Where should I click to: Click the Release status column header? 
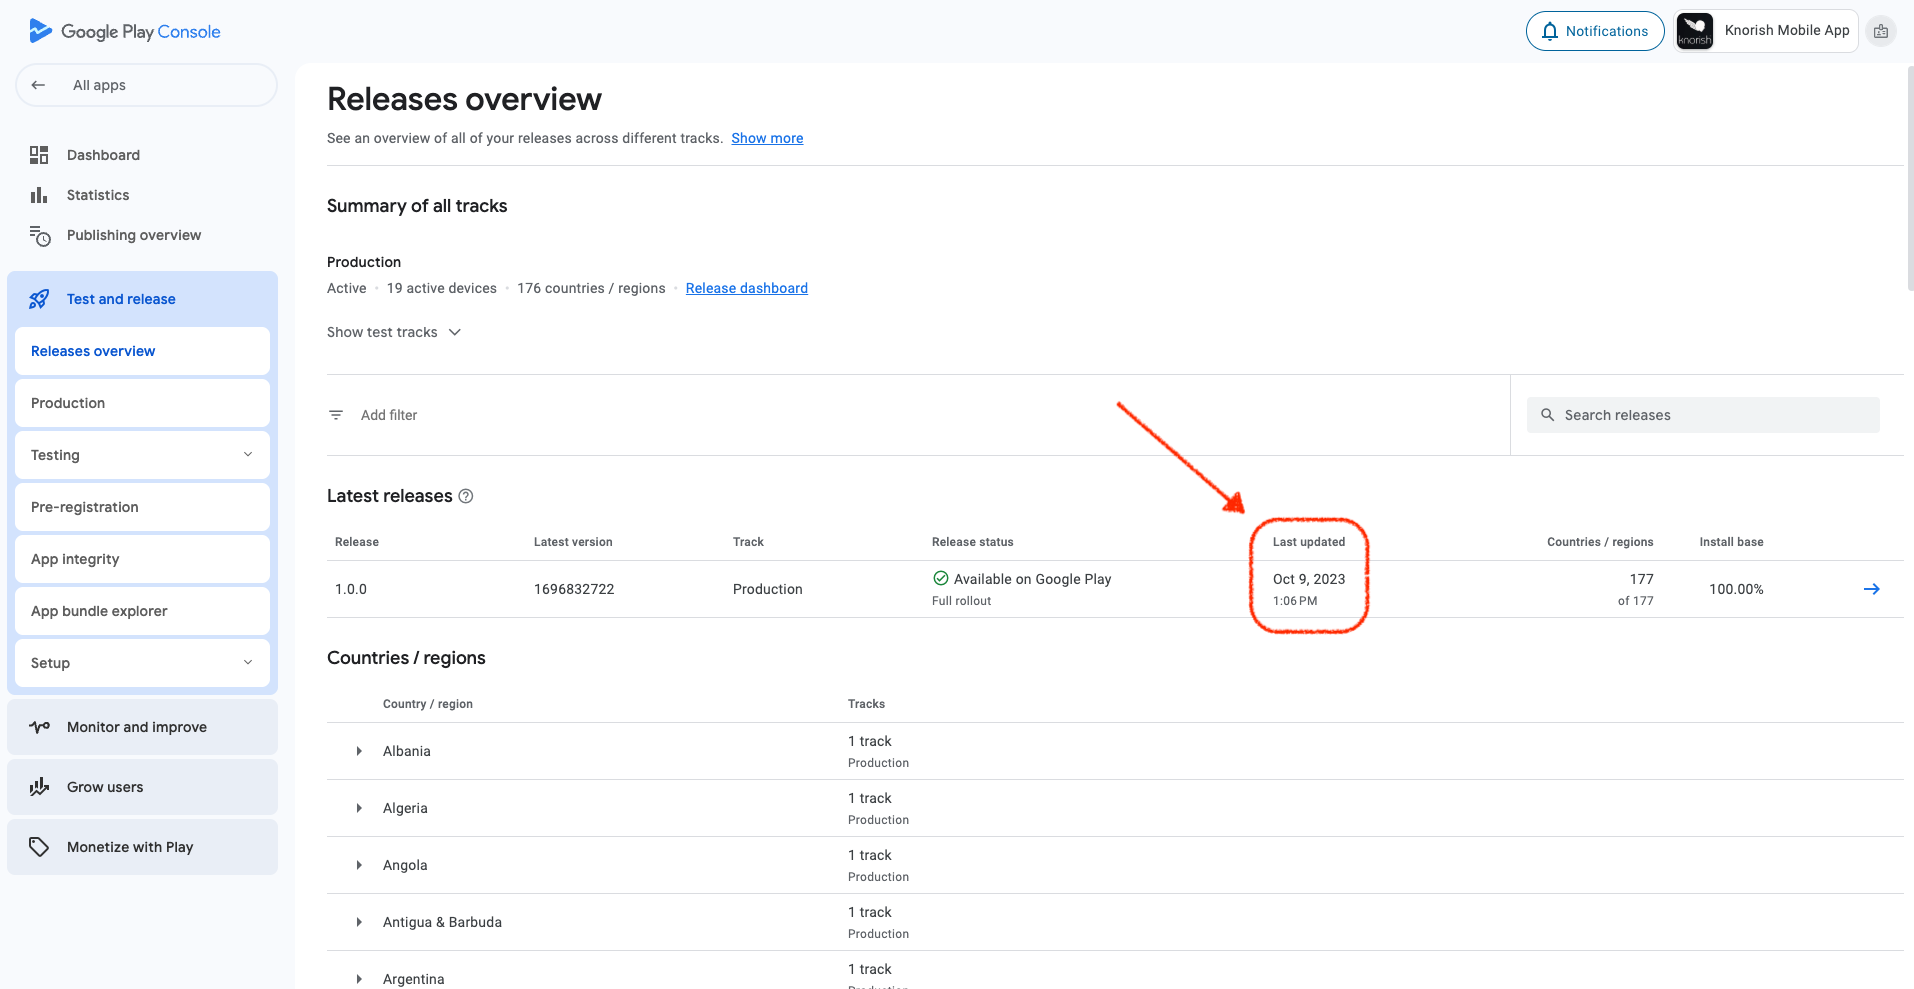[973, 542]
